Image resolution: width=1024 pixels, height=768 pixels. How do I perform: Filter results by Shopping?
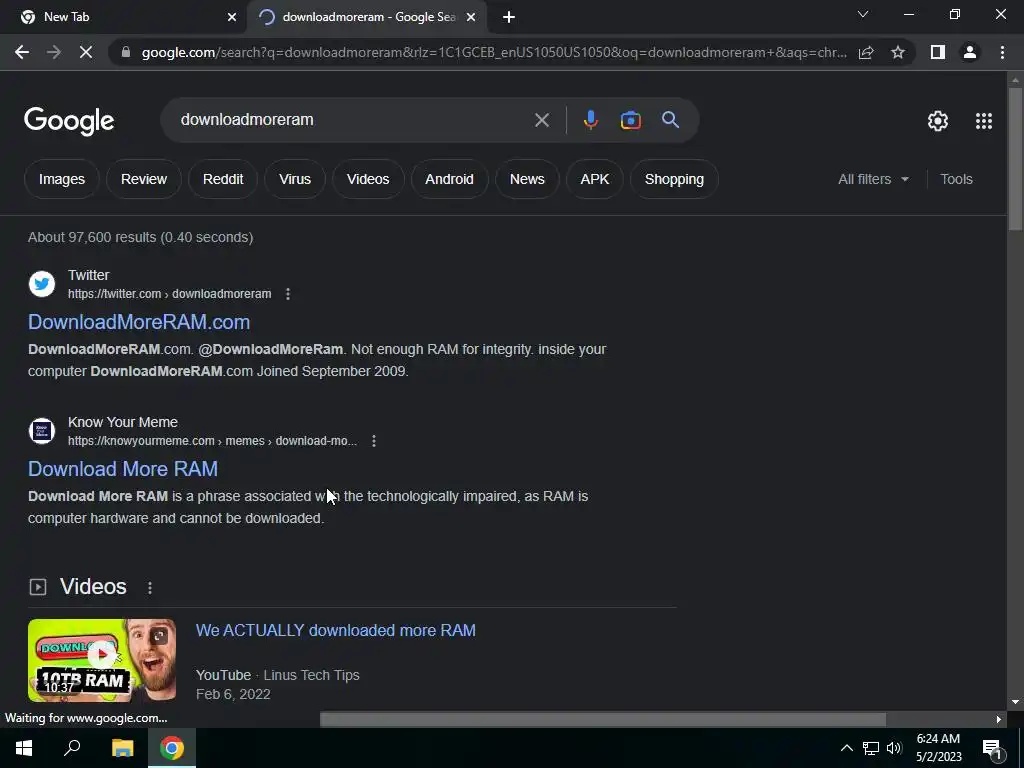pyautogui.click(x=674, y=179)
